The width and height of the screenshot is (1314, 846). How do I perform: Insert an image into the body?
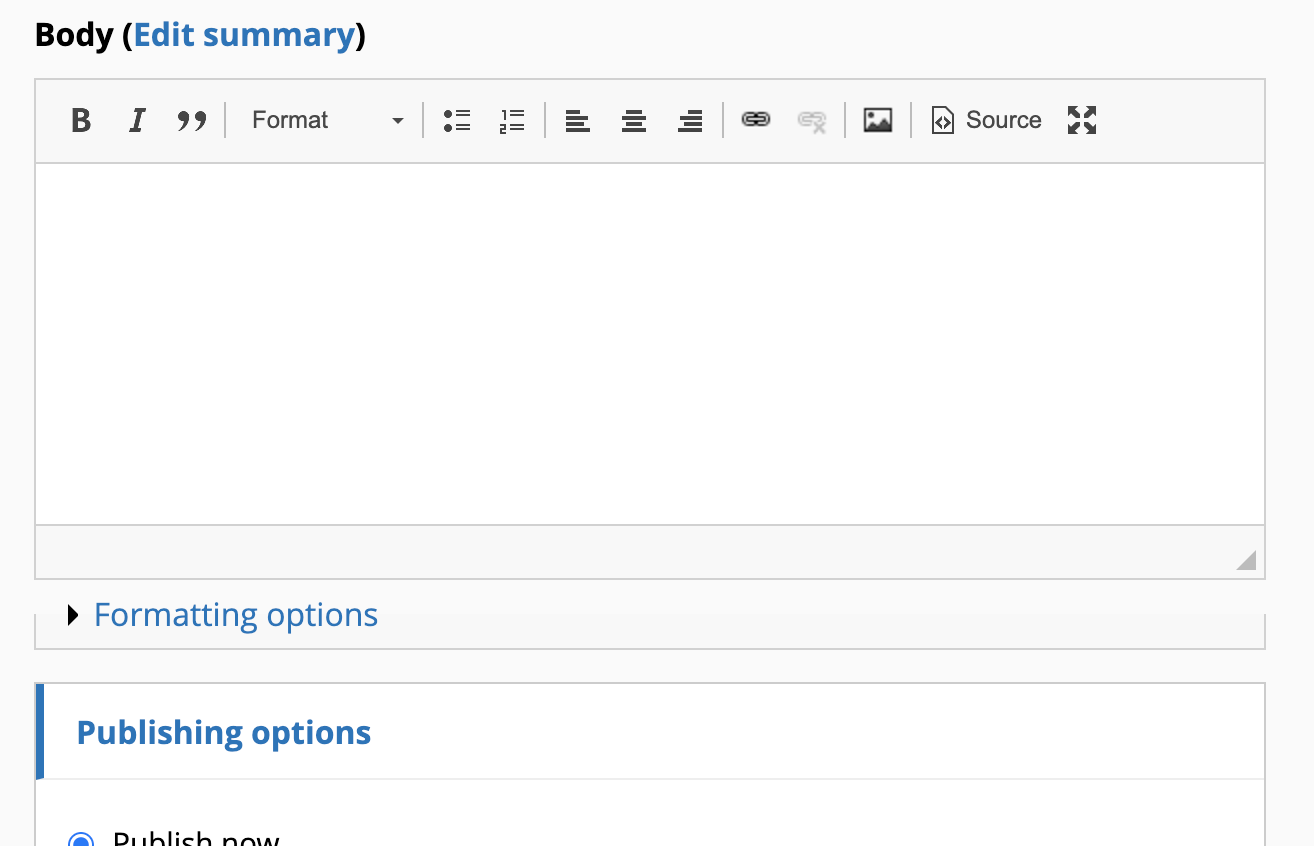coord(877,120)
